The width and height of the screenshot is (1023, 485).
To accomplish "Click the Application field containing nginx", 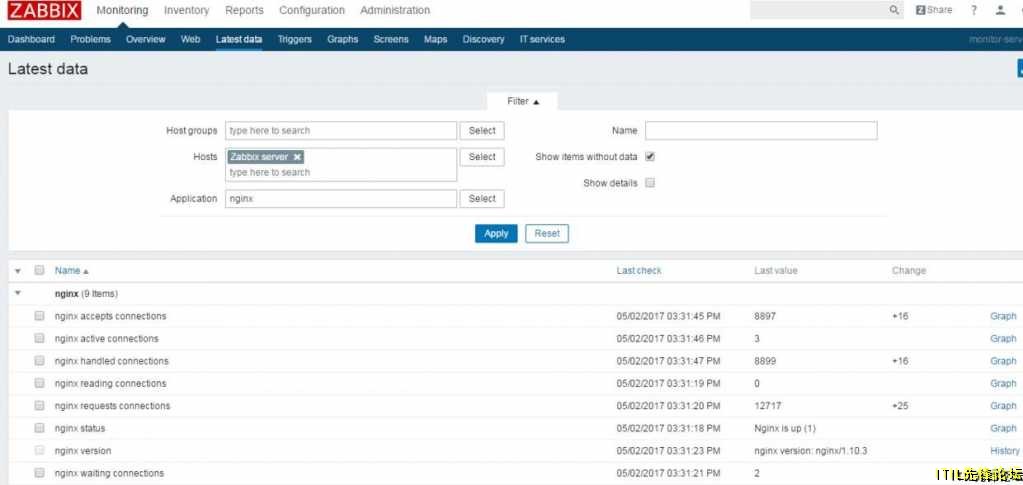I will pos(341,198).
